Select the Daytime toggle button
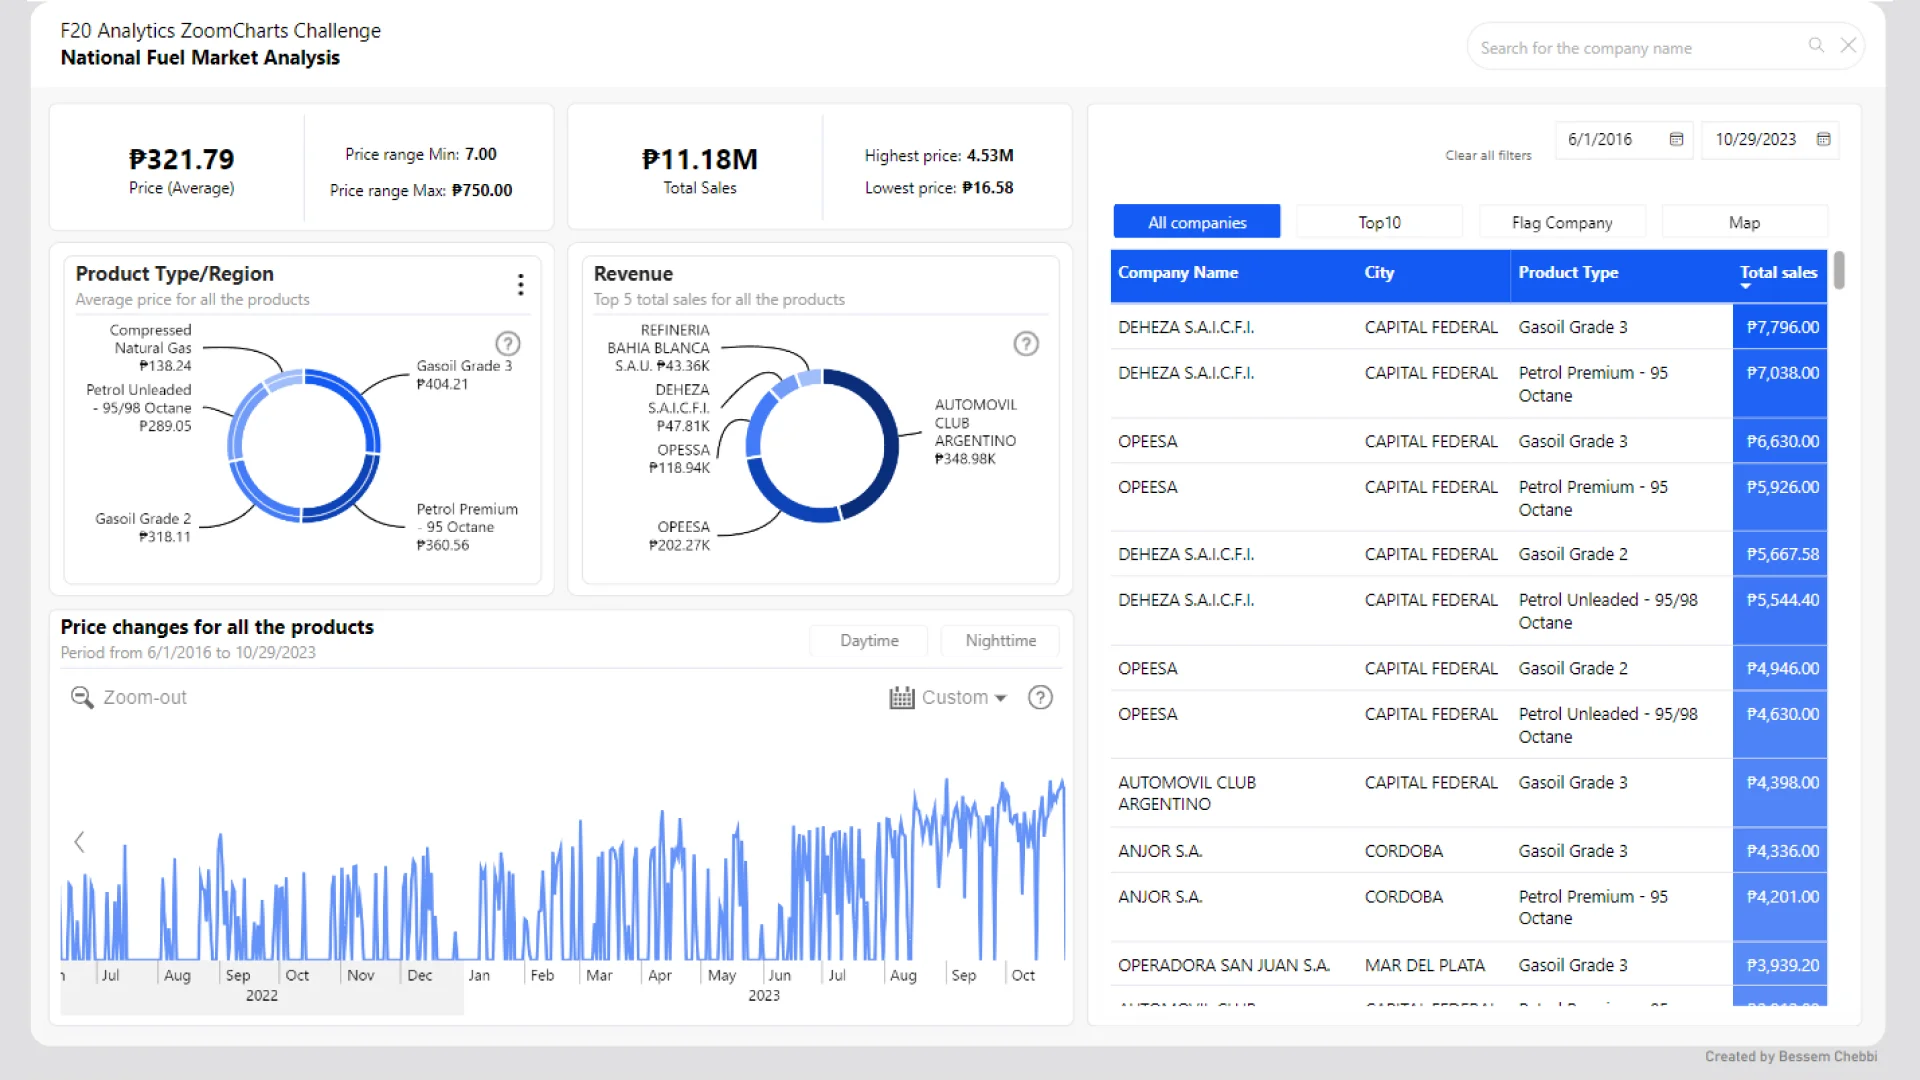This screenshot has width=1920, height=1080. pyautogui.click(x=869, y=640)
